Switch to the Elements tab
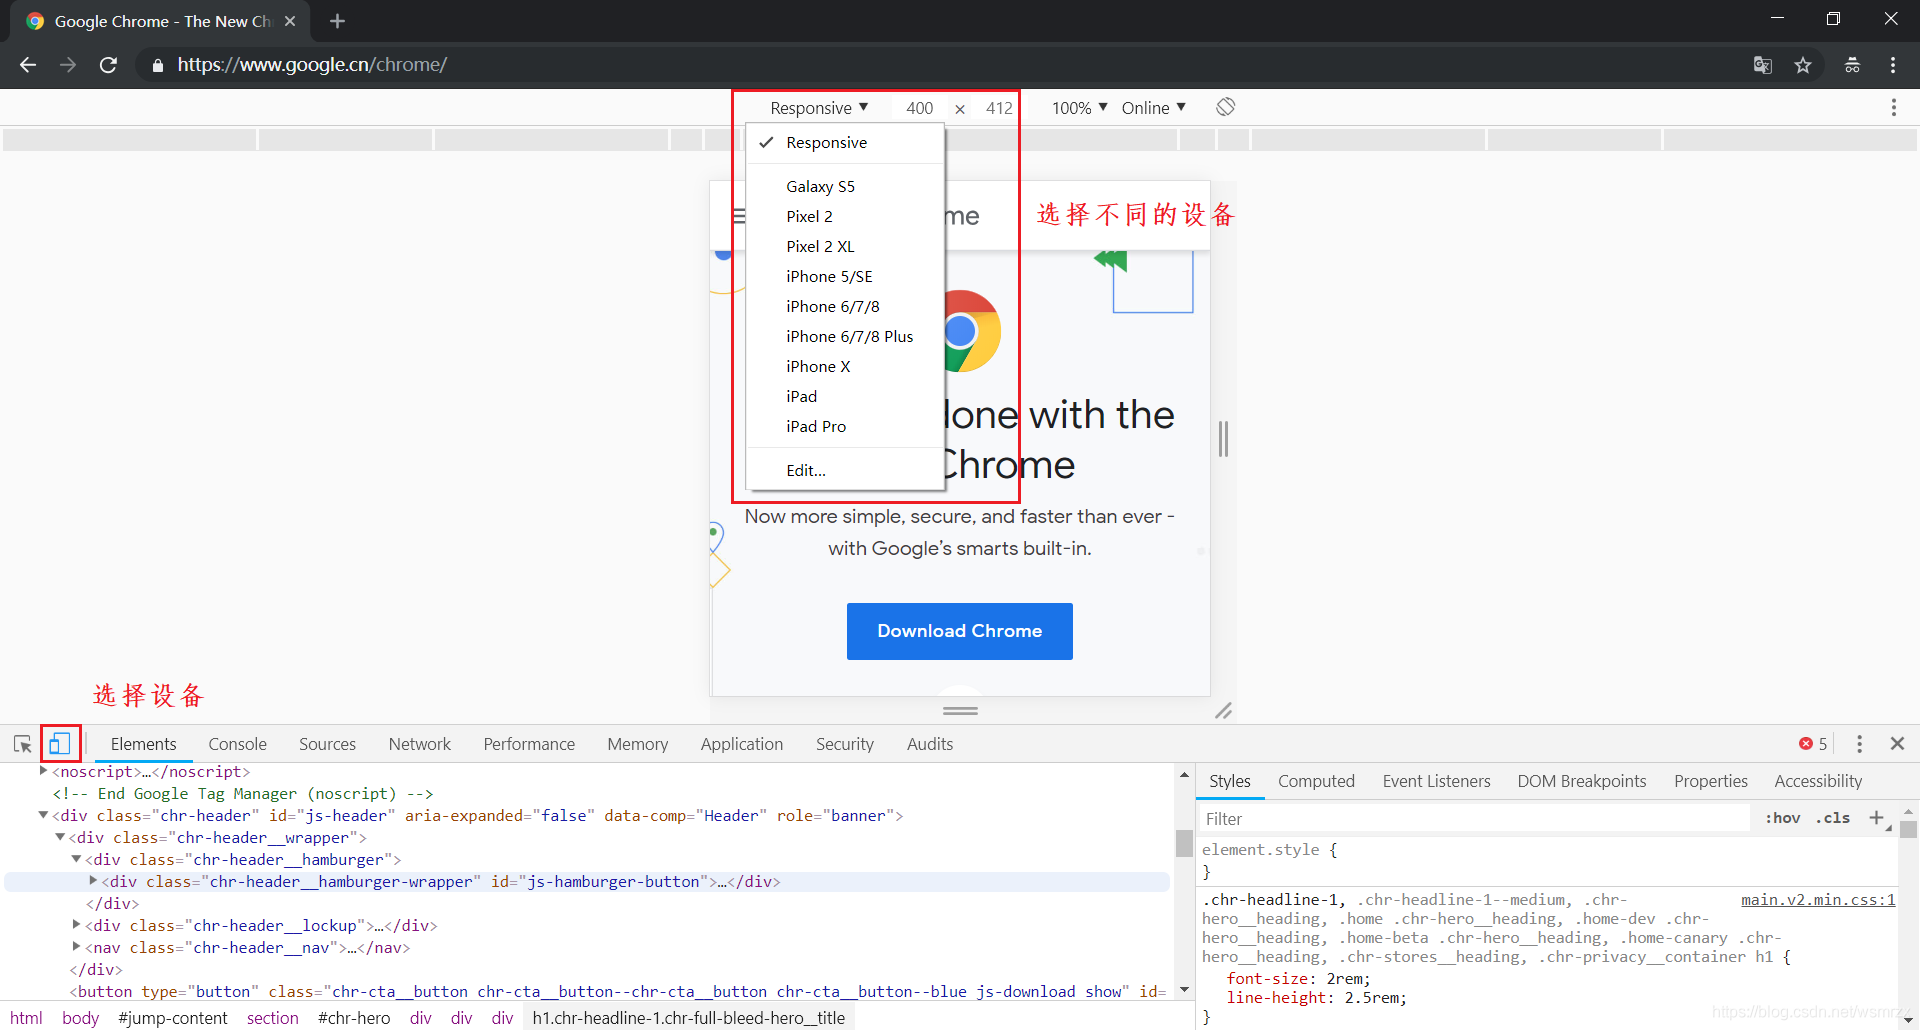 click(144, 744)
